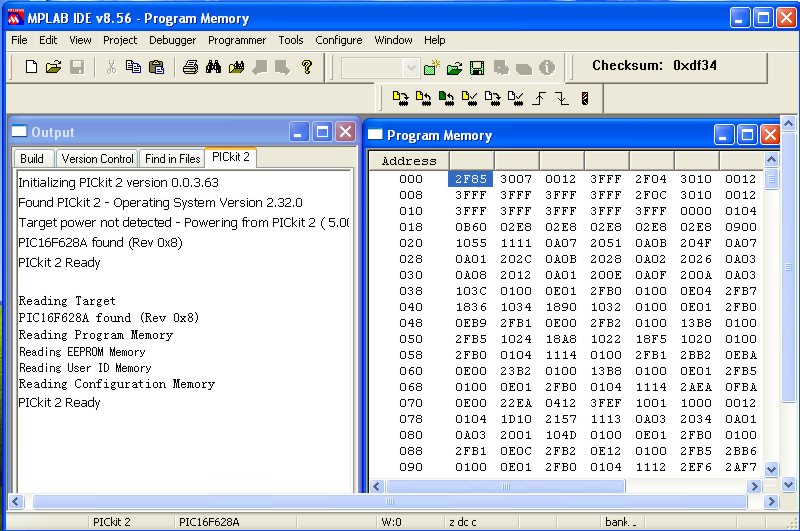Open the Configure menu
The width and height of the screenshot is (800, 531).
[x=339, y=40]
